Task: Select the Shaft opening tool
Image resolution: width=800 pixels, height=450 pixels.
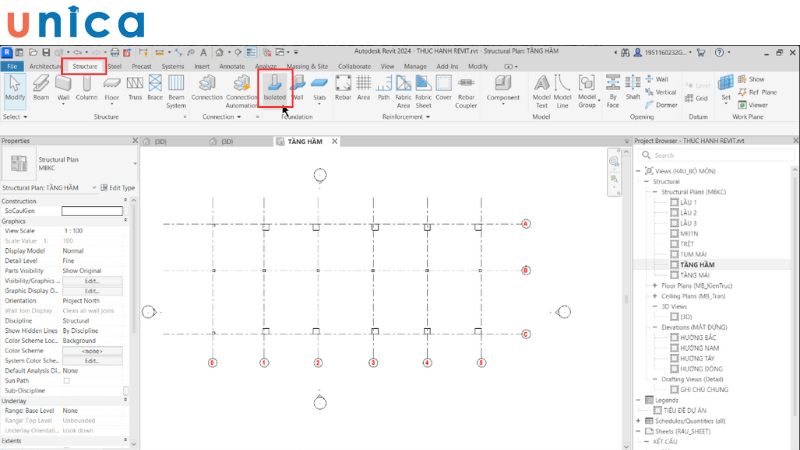Action: (633, 88)
